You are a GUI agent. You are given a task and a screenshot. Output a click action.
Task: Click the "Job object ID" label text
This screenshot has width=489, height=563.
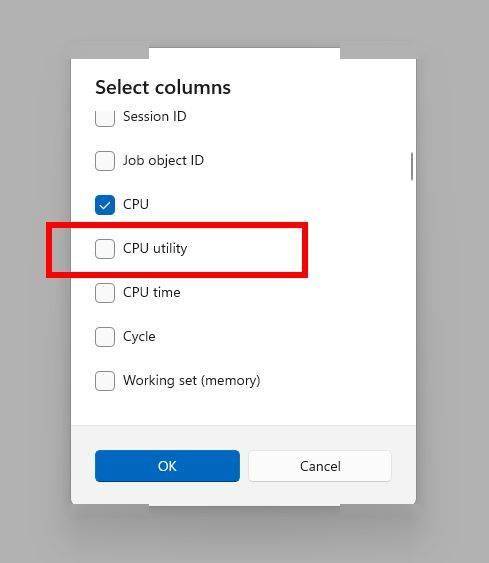163,160
